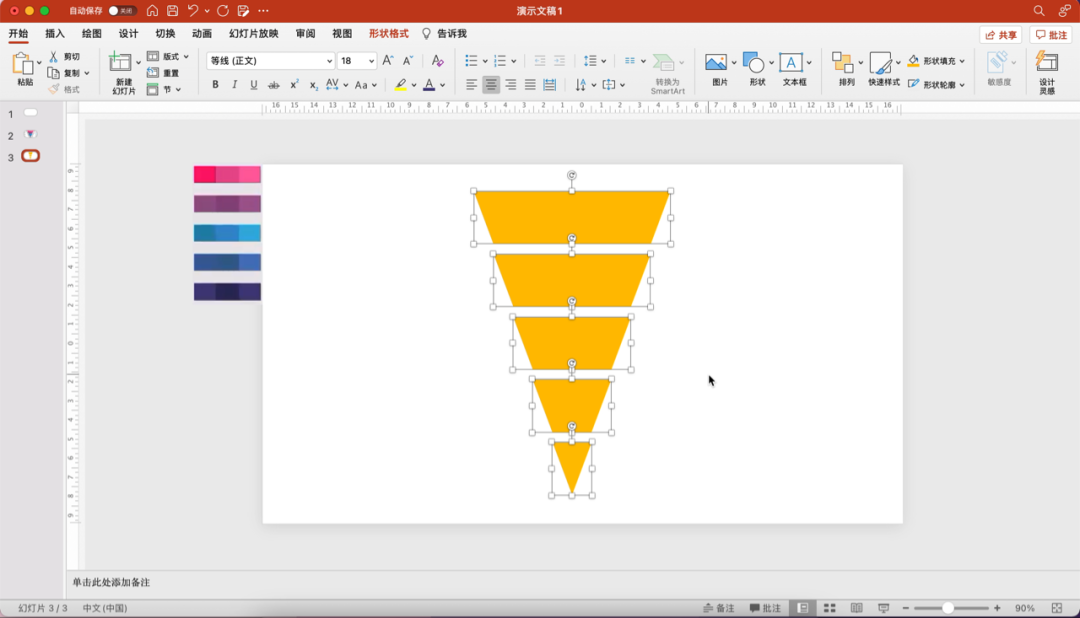The width and height of the screenshot is (1080, 618).
Task: Click the save icon in title bar
Action: [173, 11]
